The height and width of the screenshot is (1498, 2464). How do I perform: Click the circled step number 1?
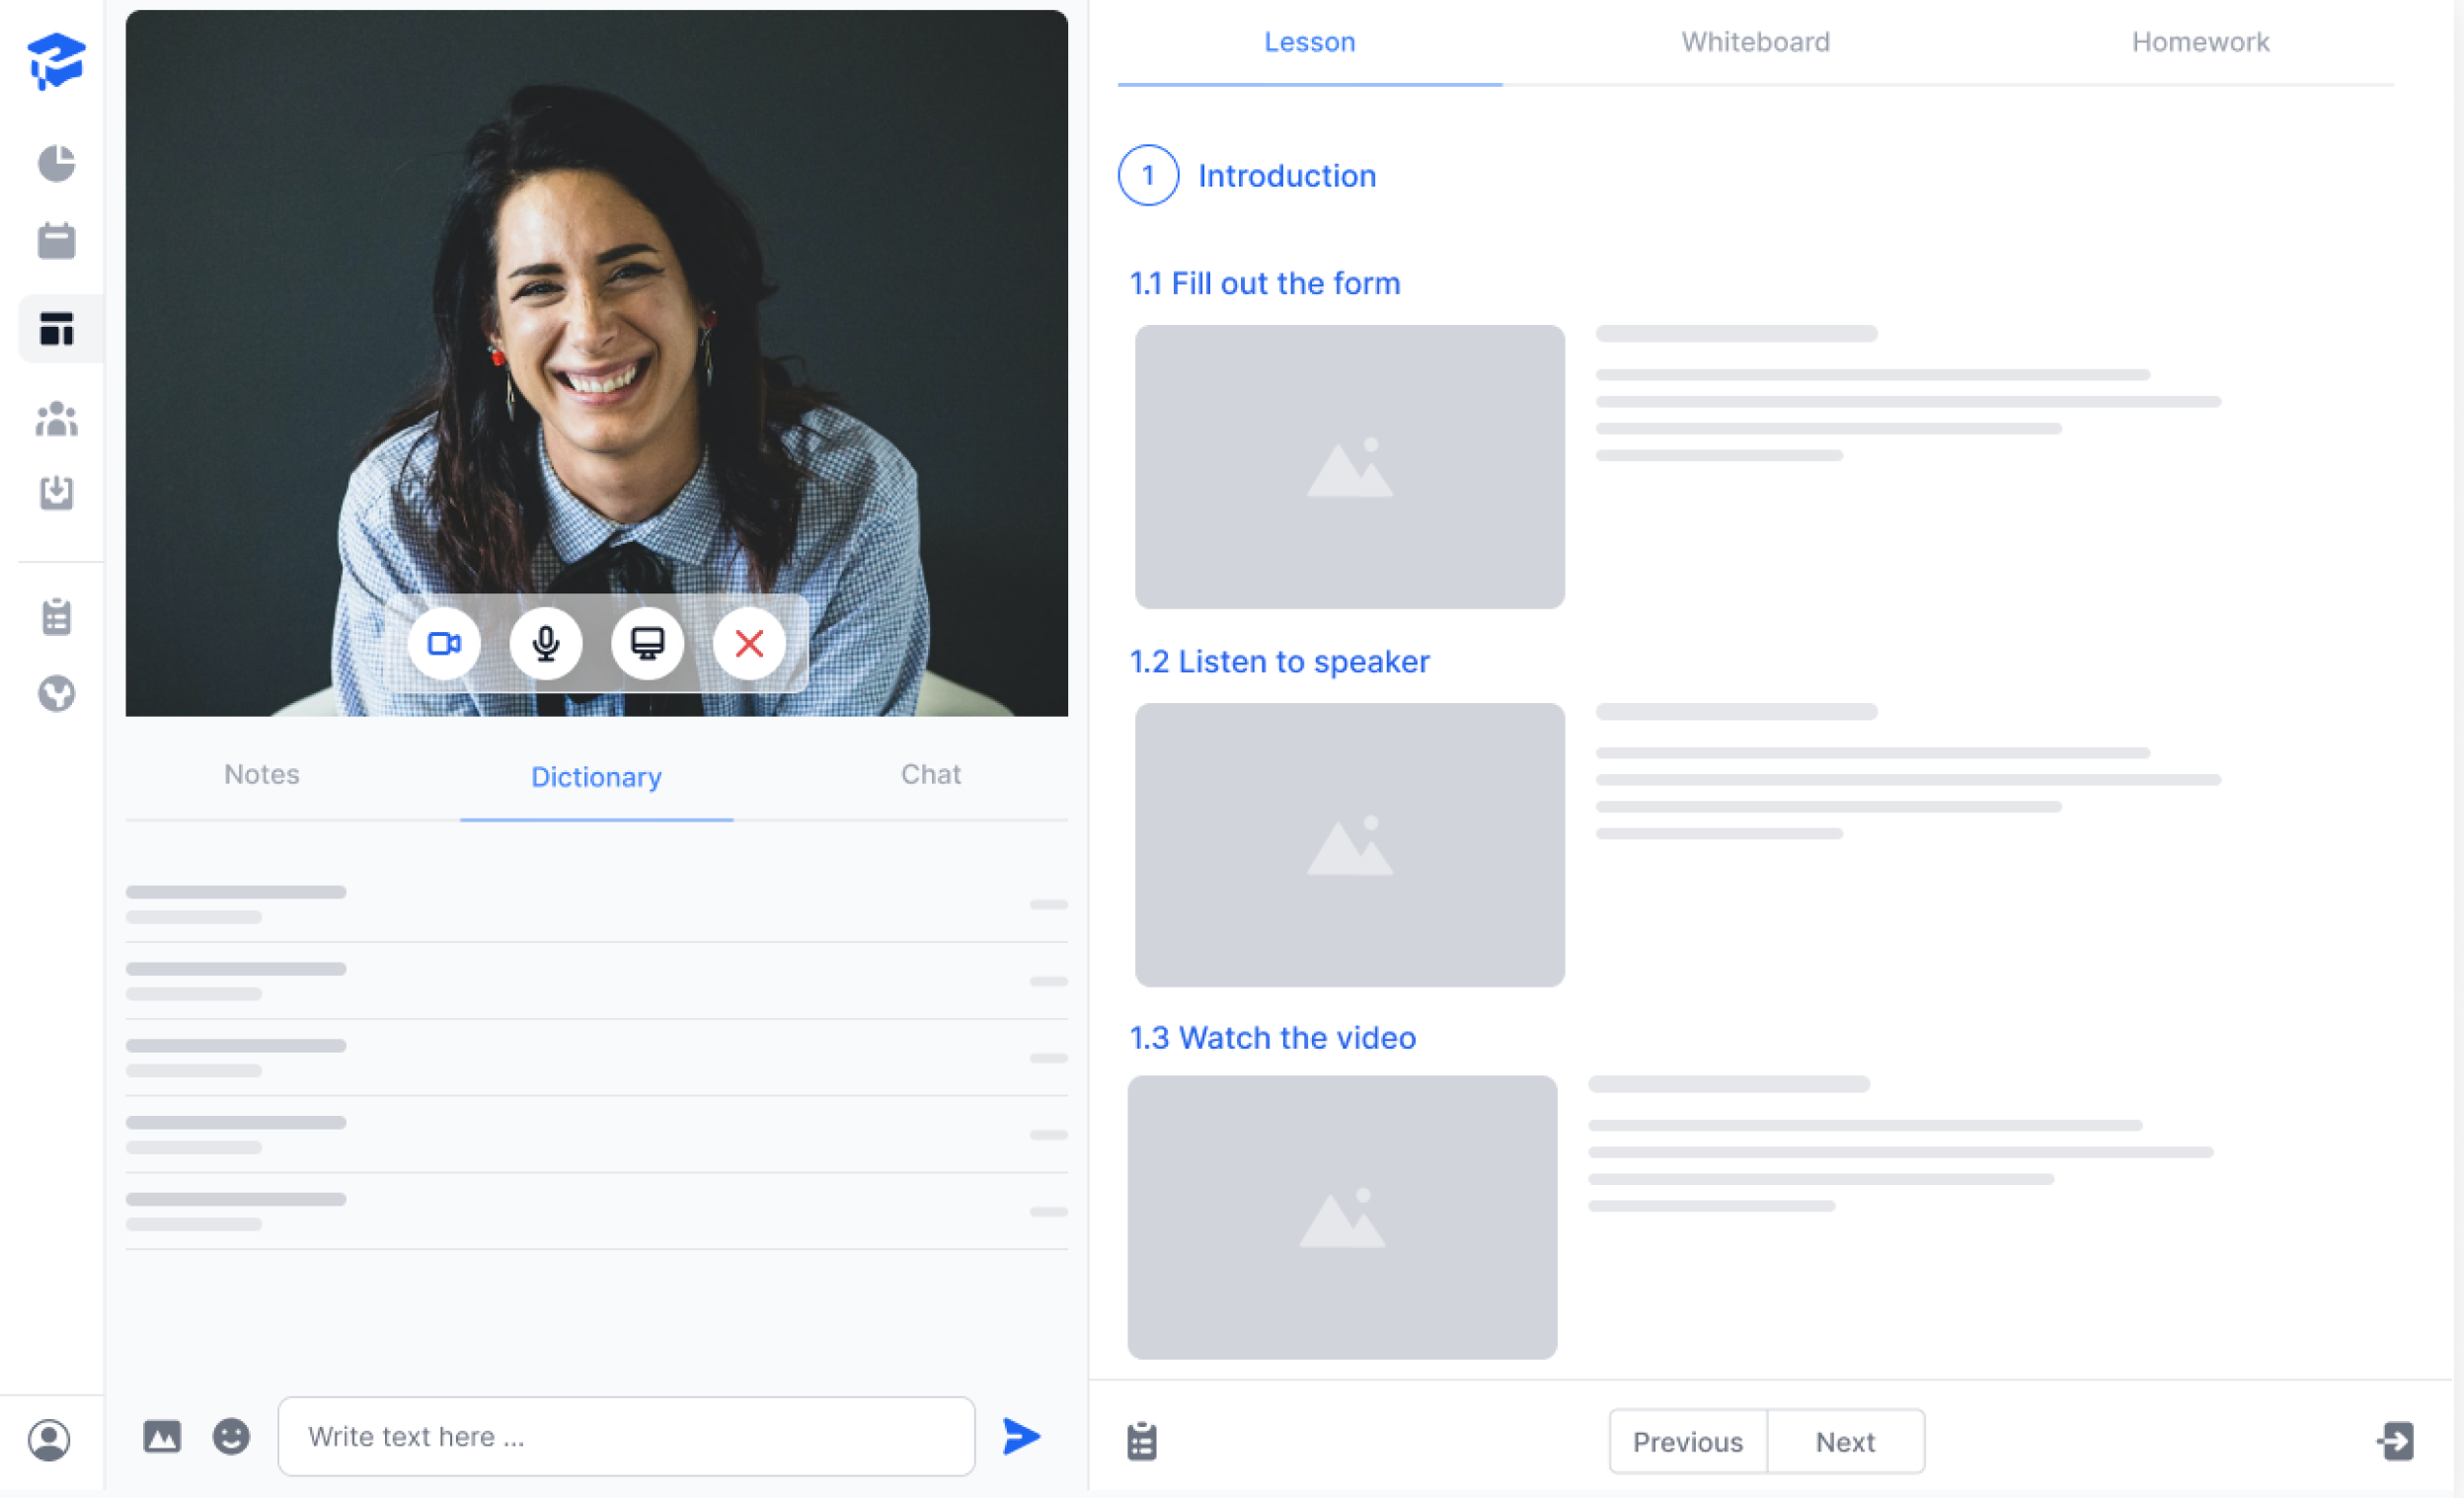(x=1148, y=175)
